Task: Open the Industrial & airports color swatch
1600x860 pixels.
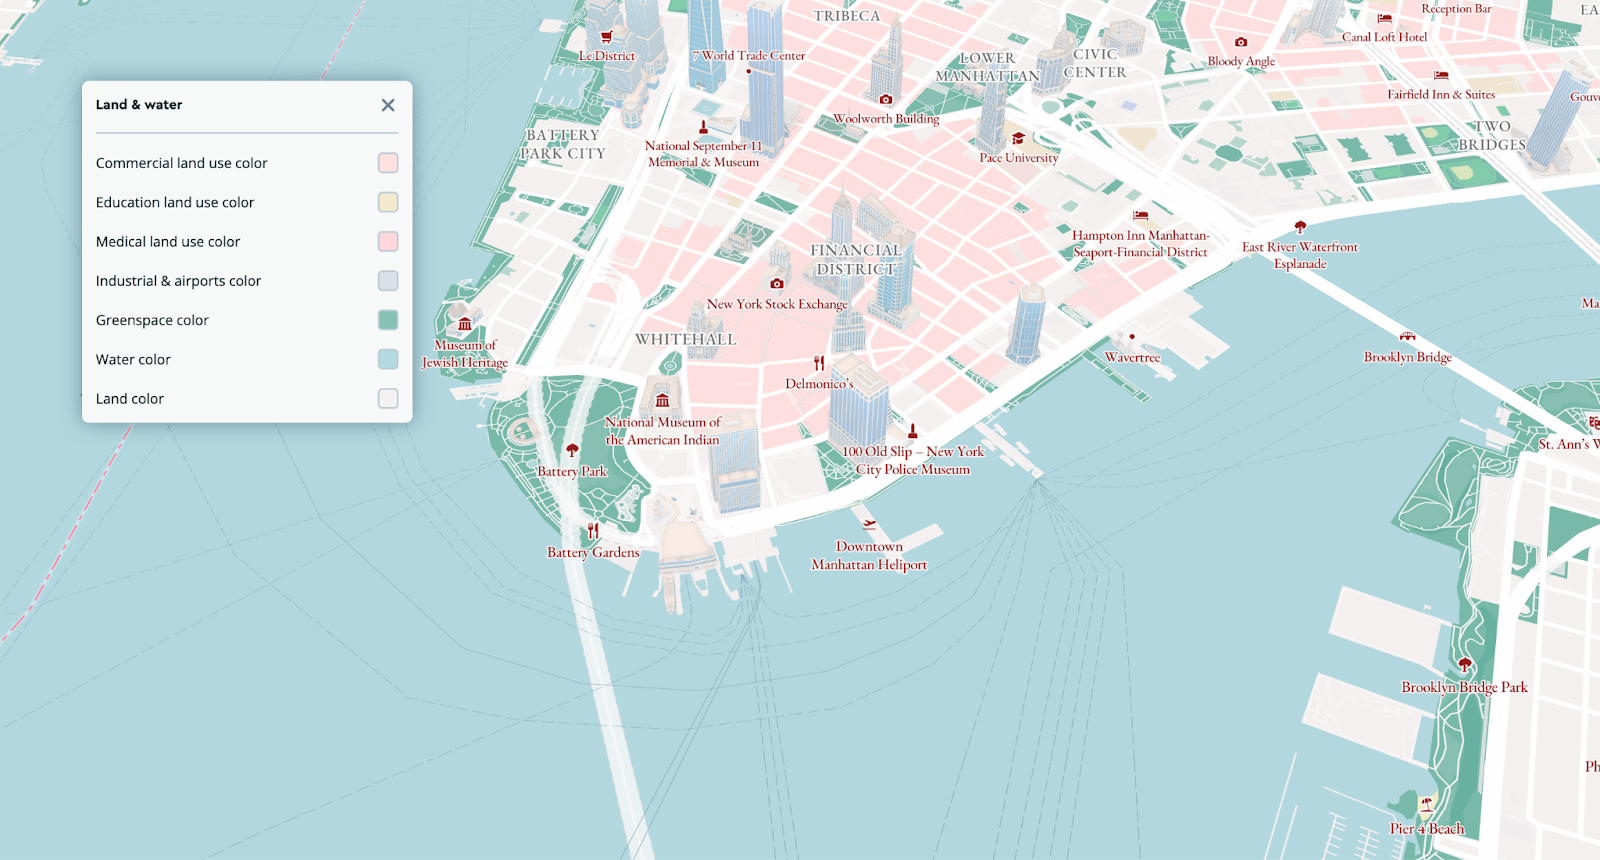Action: [x=388, y=281]
